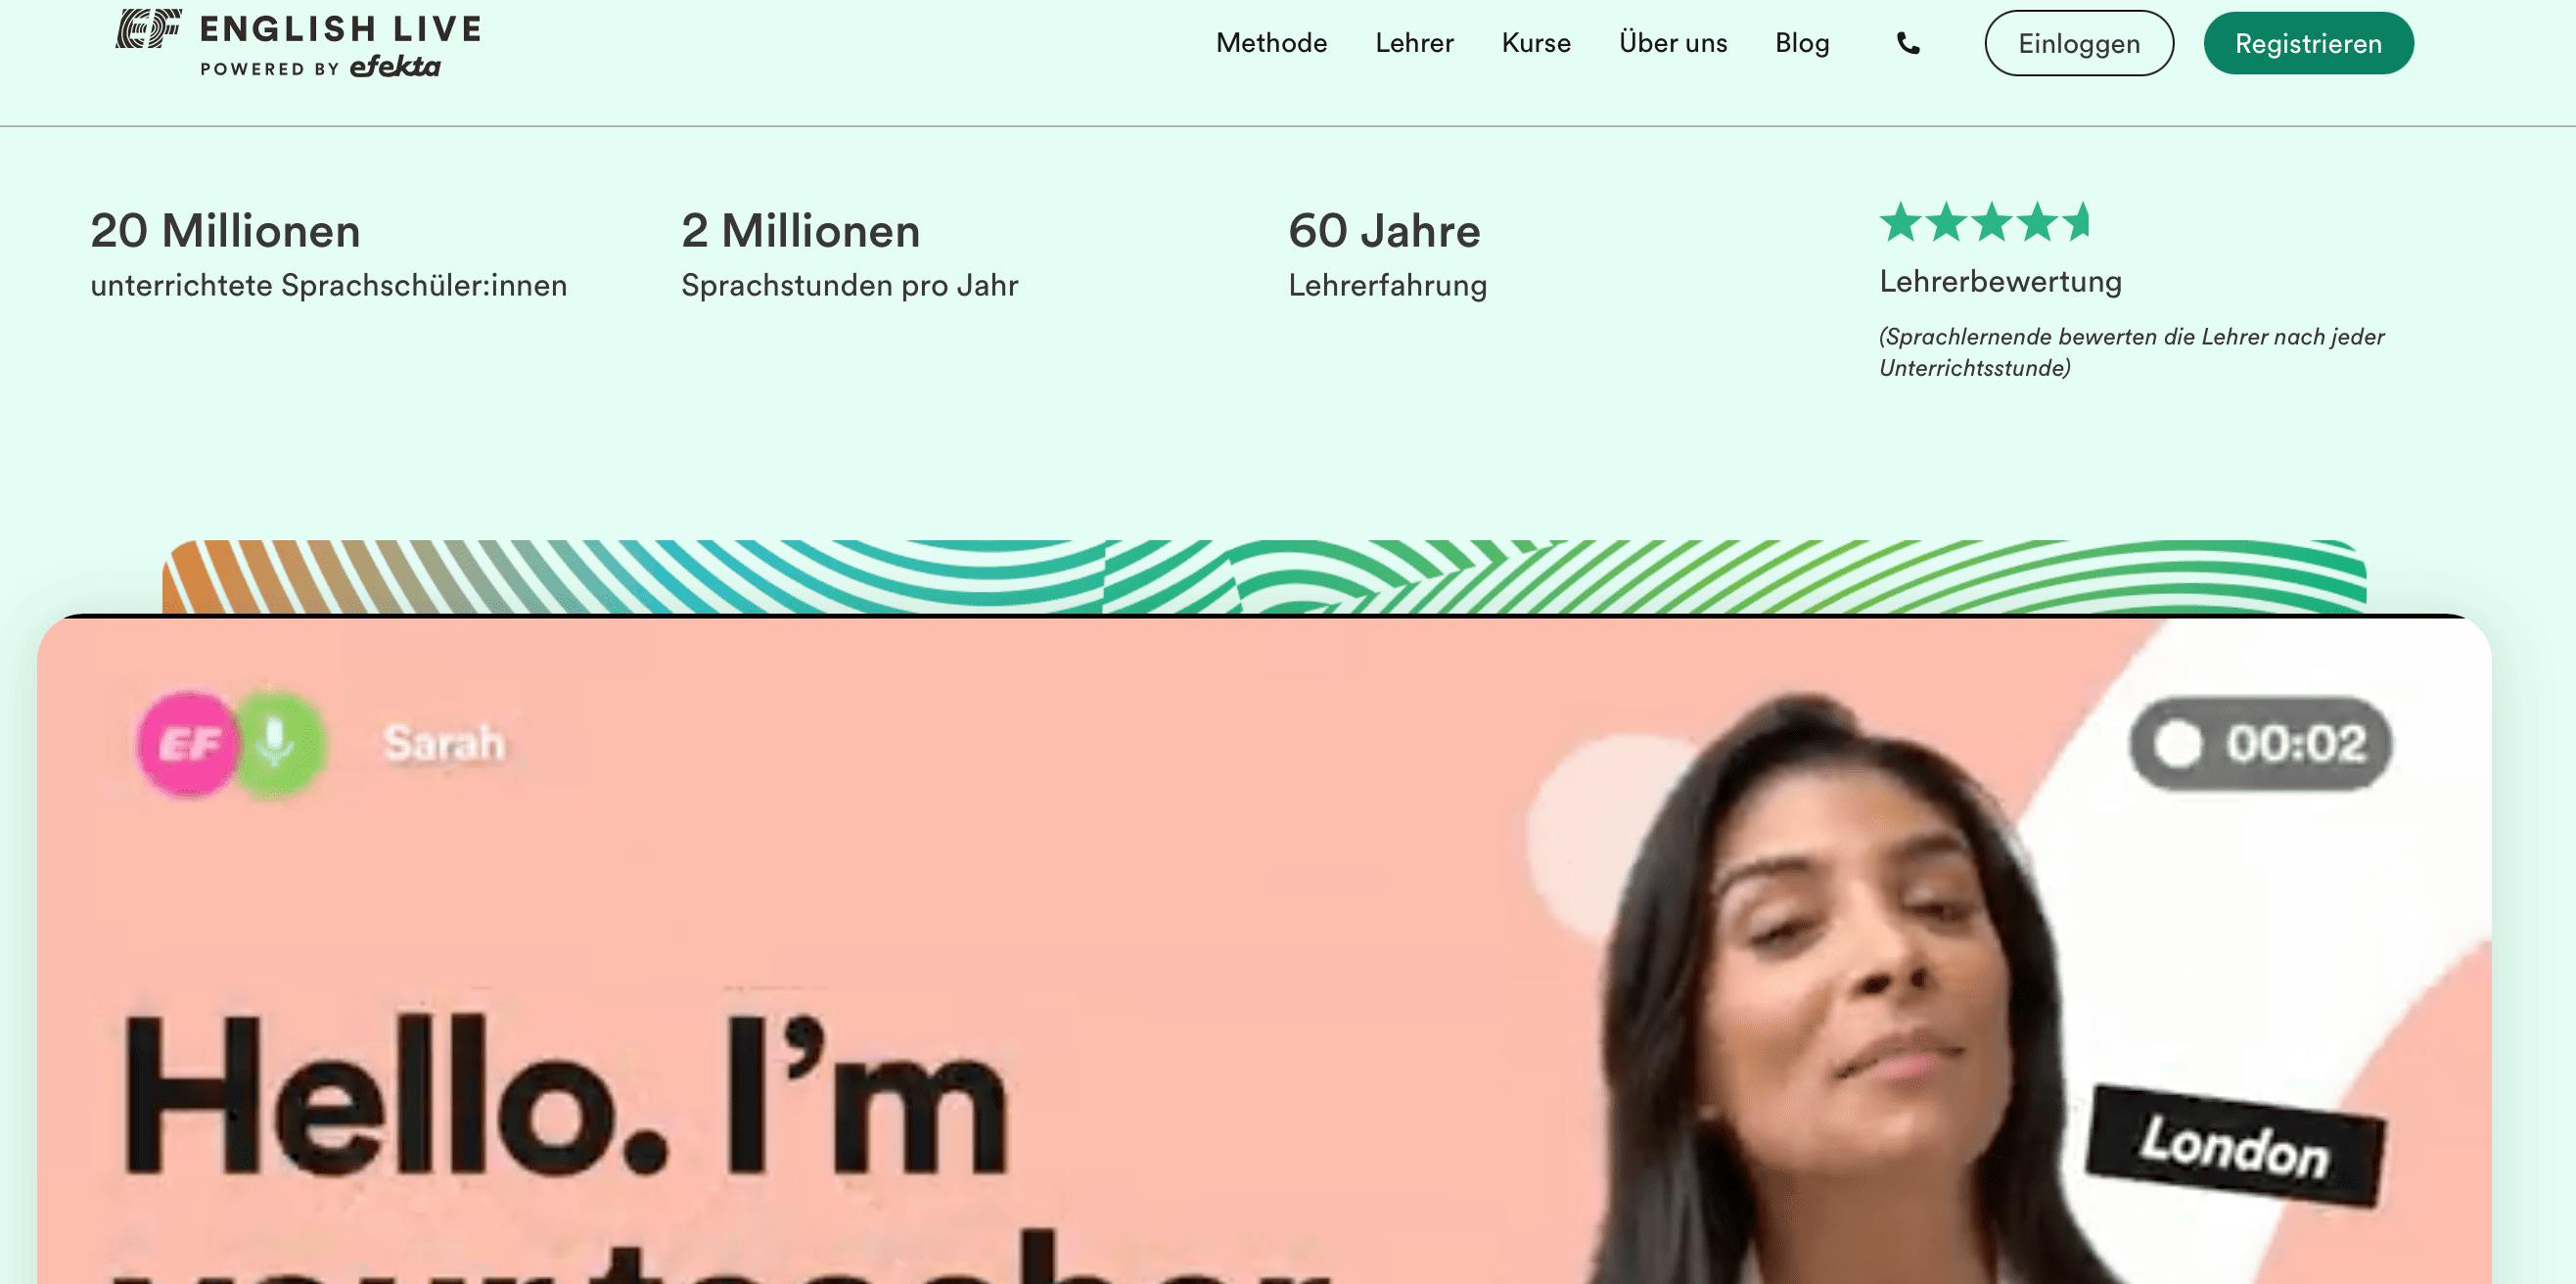This screenshot has height=1284, width=2576.
Task: Click the EF English Live logo
Action: 298,44
